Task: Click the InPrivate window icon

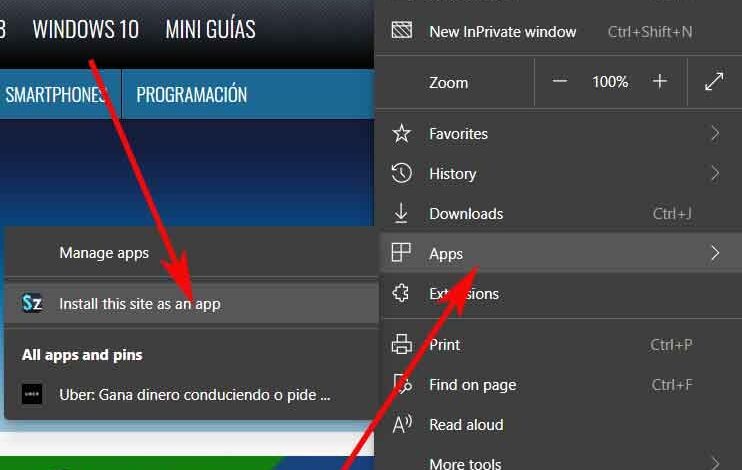Action: click(402, 31)
